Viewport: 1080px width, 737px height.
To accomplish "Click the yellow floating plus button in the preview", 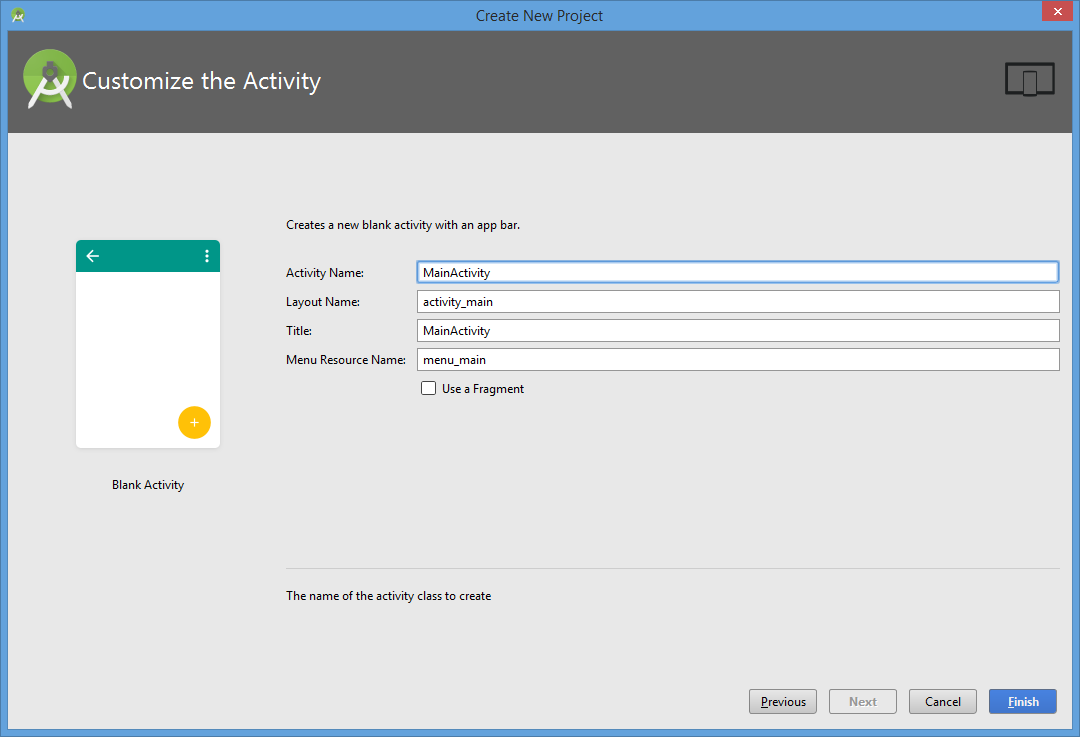I will [x=194, y=422].
